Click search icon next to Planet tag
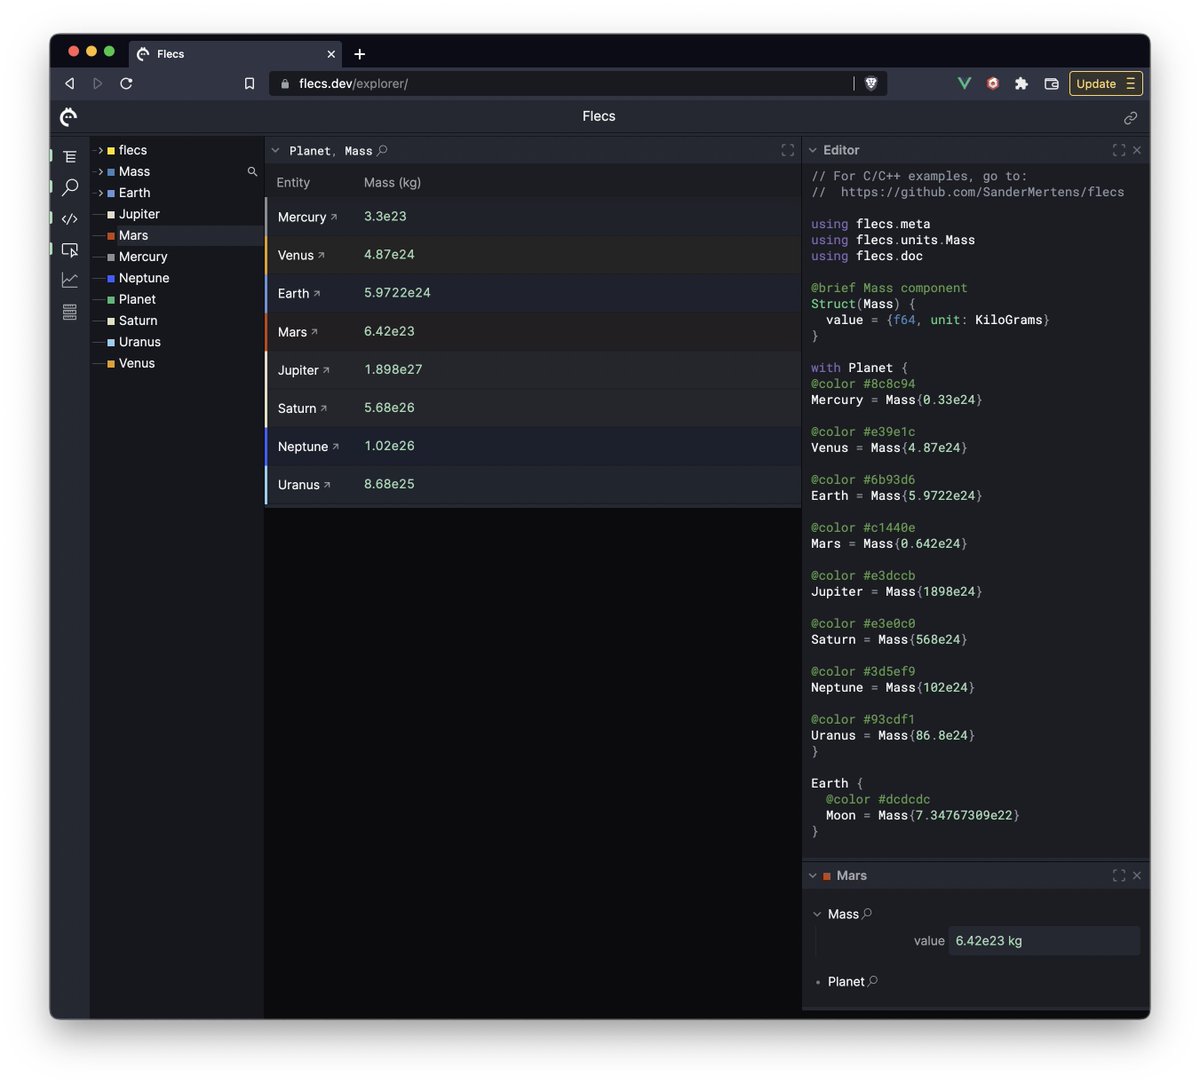 tap(873, 981)
